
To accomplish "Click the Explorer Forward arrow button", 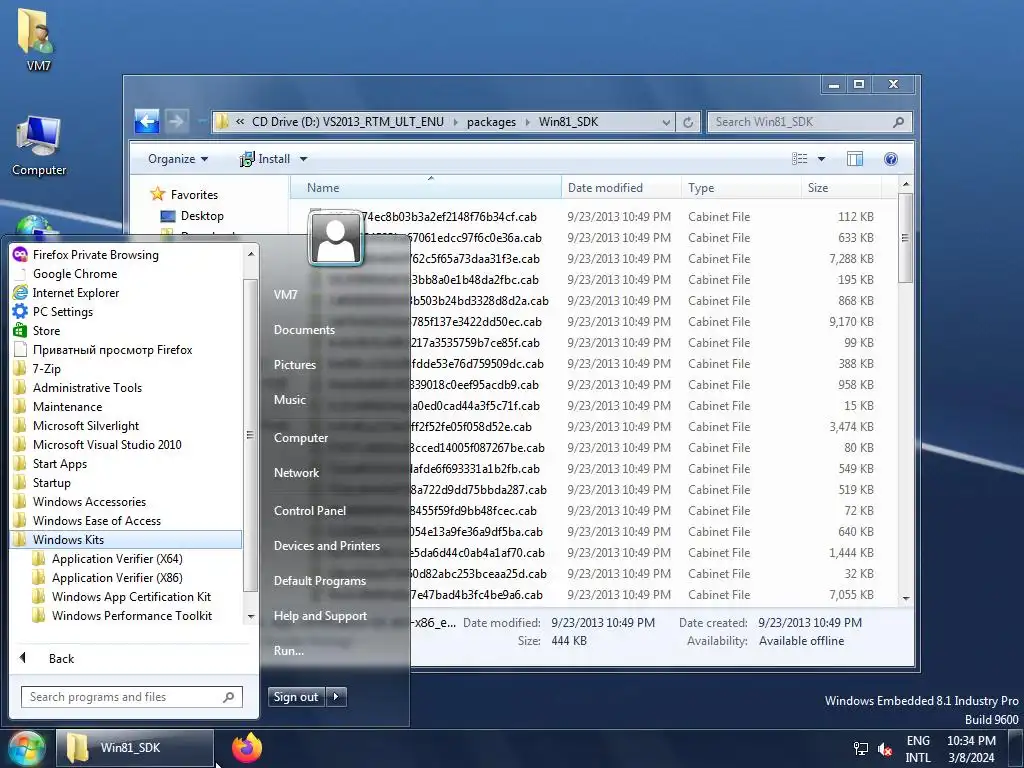I will (x=176, y=121).
